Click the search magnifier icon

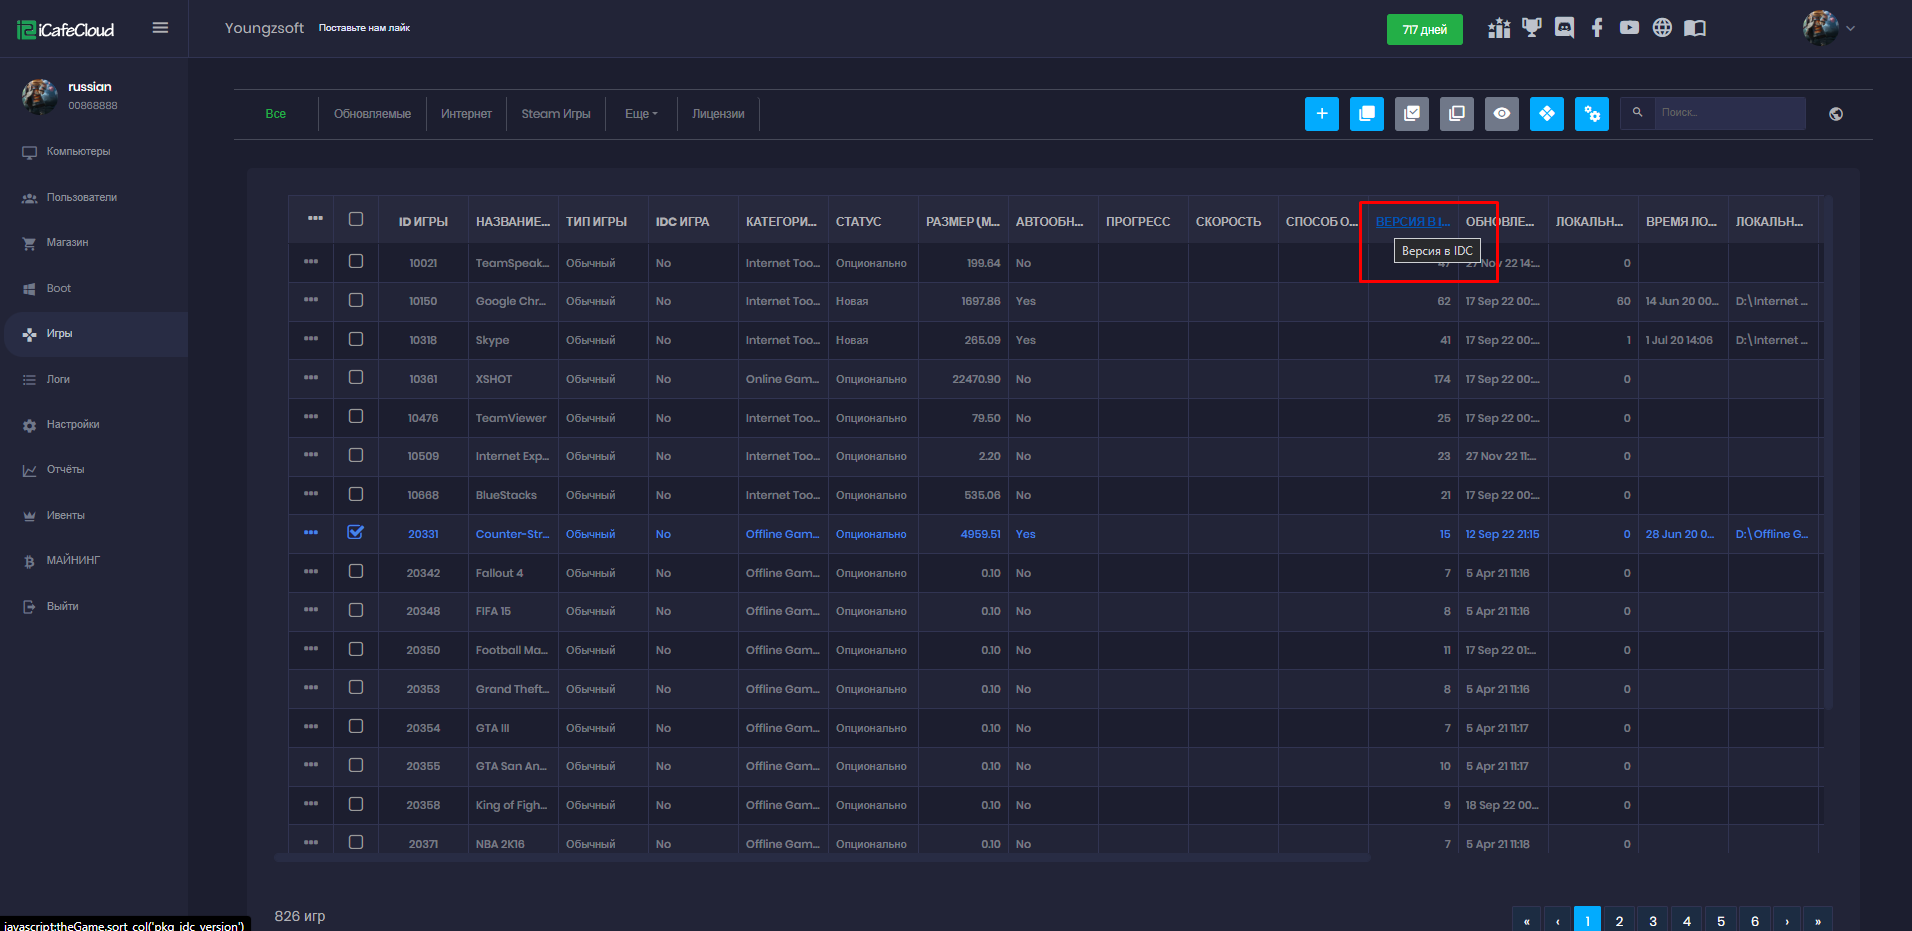click(1637, 113)
